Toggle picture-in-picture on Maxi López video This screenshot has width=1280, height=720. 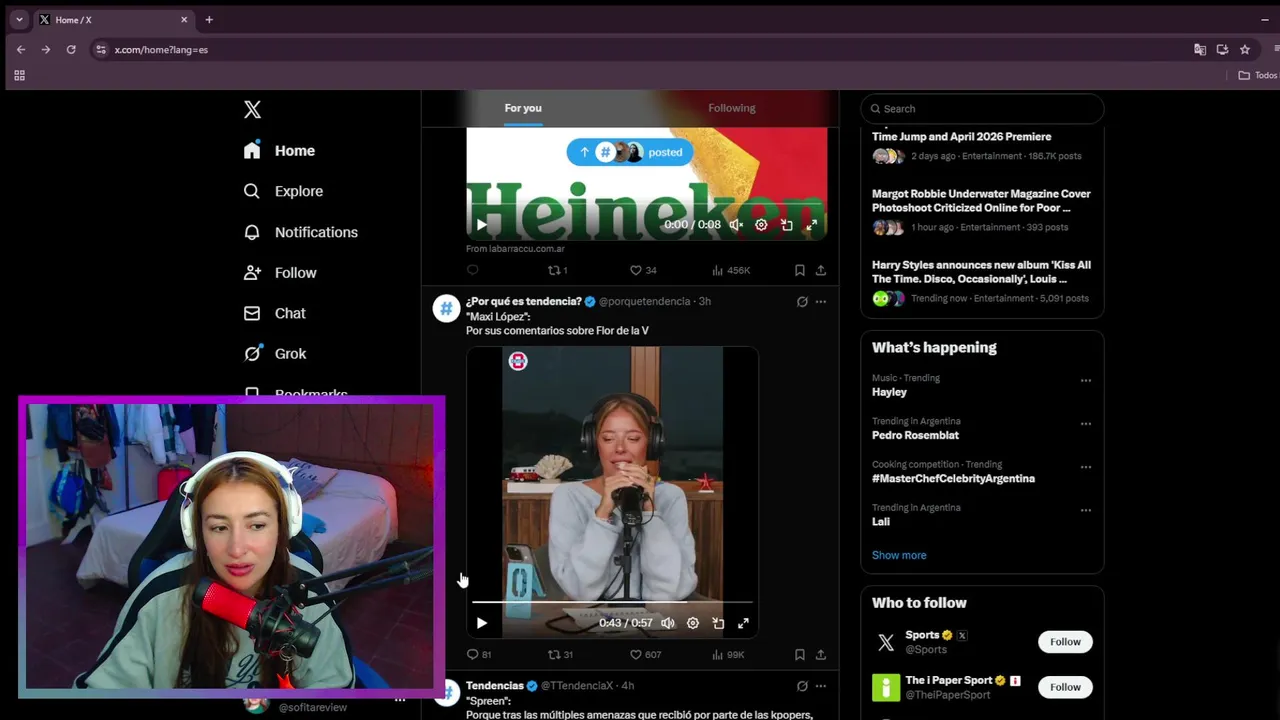(717, 623)
